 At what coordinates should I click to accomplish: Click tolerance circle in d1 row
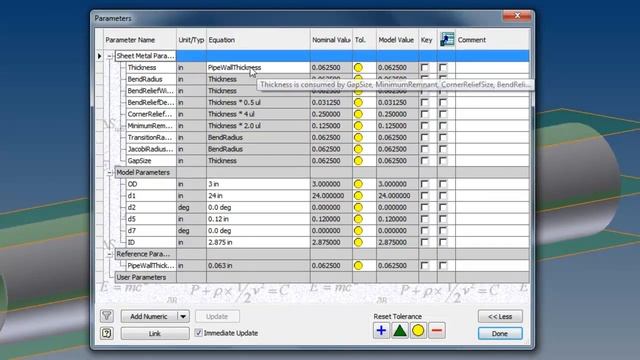point(358,196)
